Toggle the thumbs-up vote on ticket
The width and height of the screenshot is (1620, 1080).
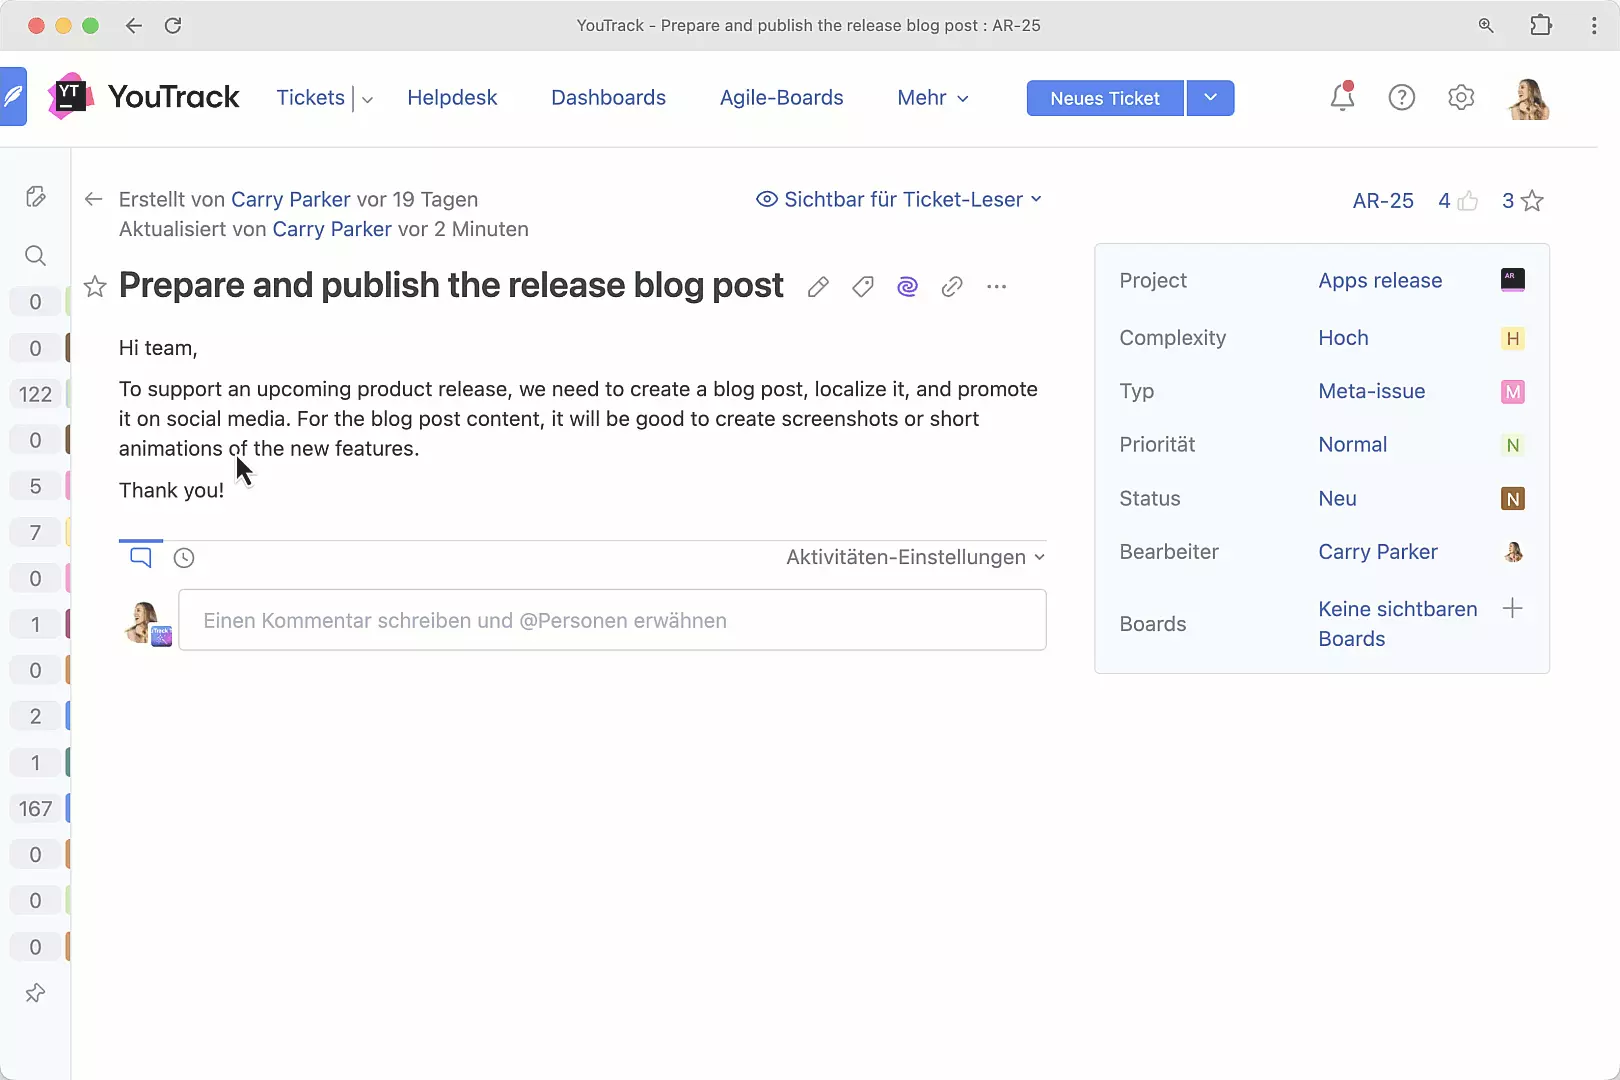(1467, 201)
